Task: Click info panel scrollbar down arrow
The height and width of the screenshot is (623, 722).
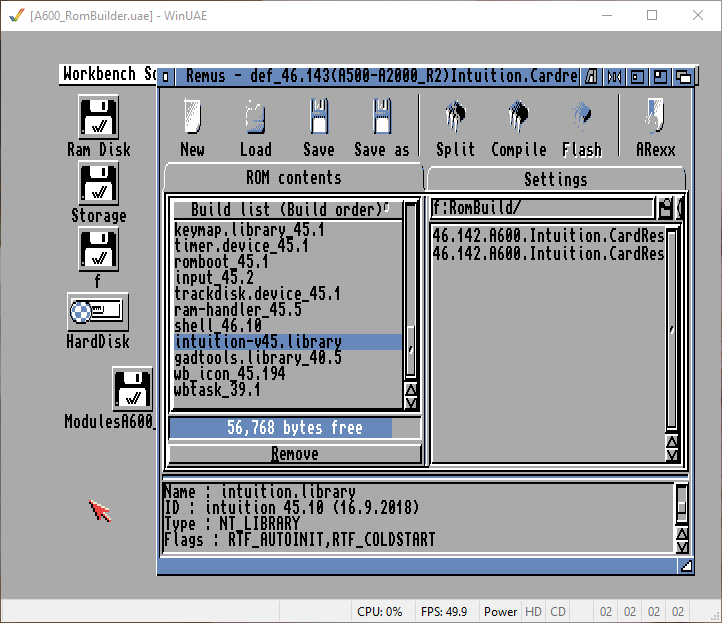Action: 682,547
